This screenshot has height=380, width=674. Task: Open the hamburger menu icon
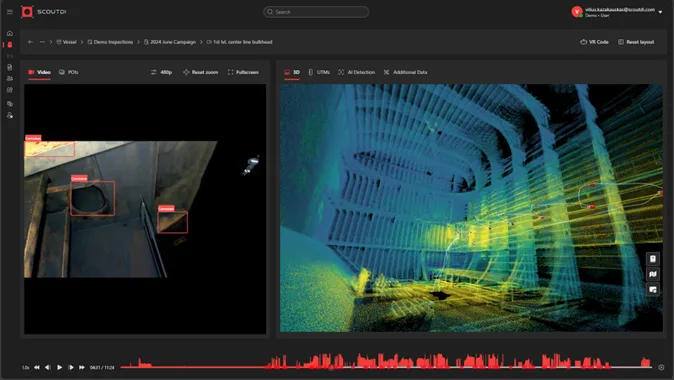point(9,12)
